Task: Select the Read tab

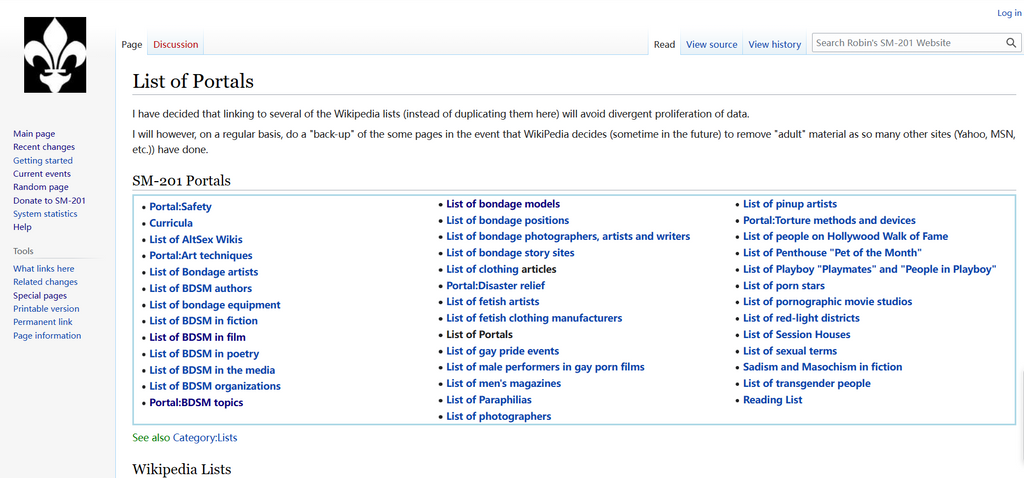Action: [x=664, y=44]
